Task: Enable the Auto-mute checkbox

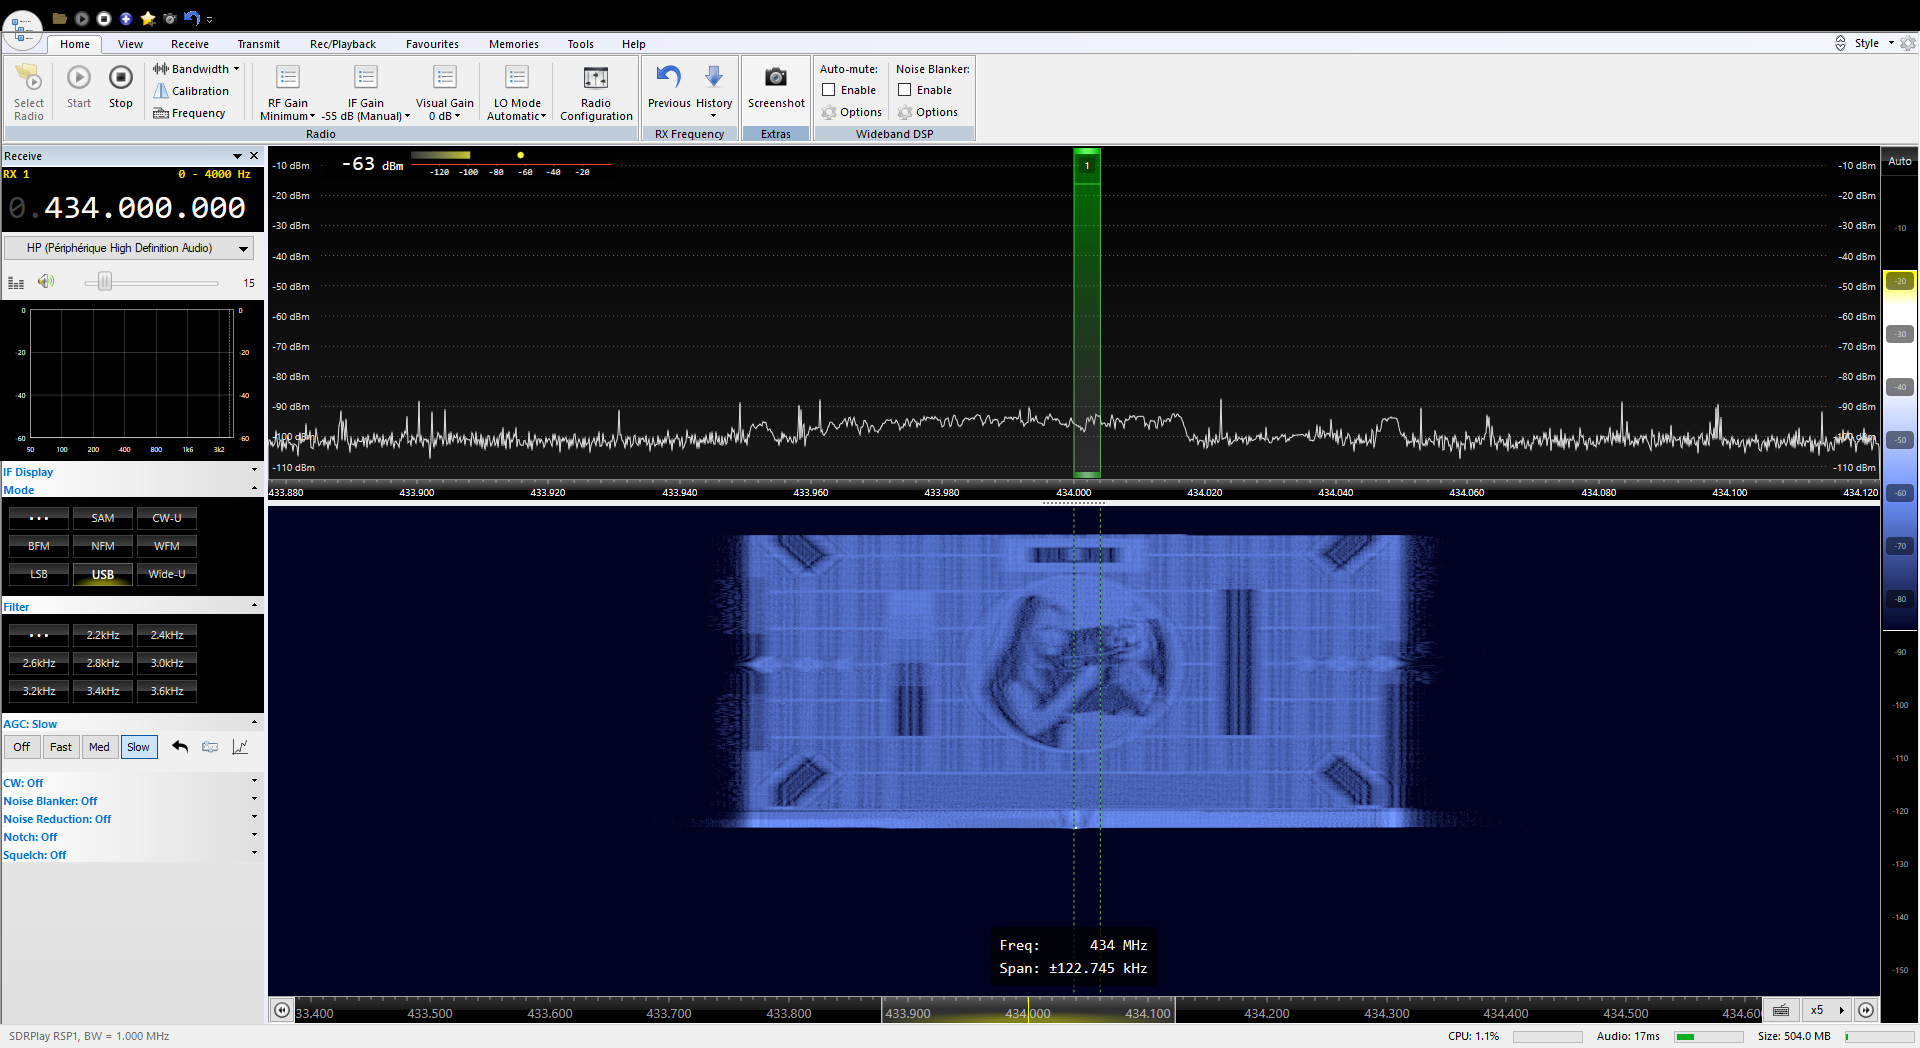Action: pos(829,90)
